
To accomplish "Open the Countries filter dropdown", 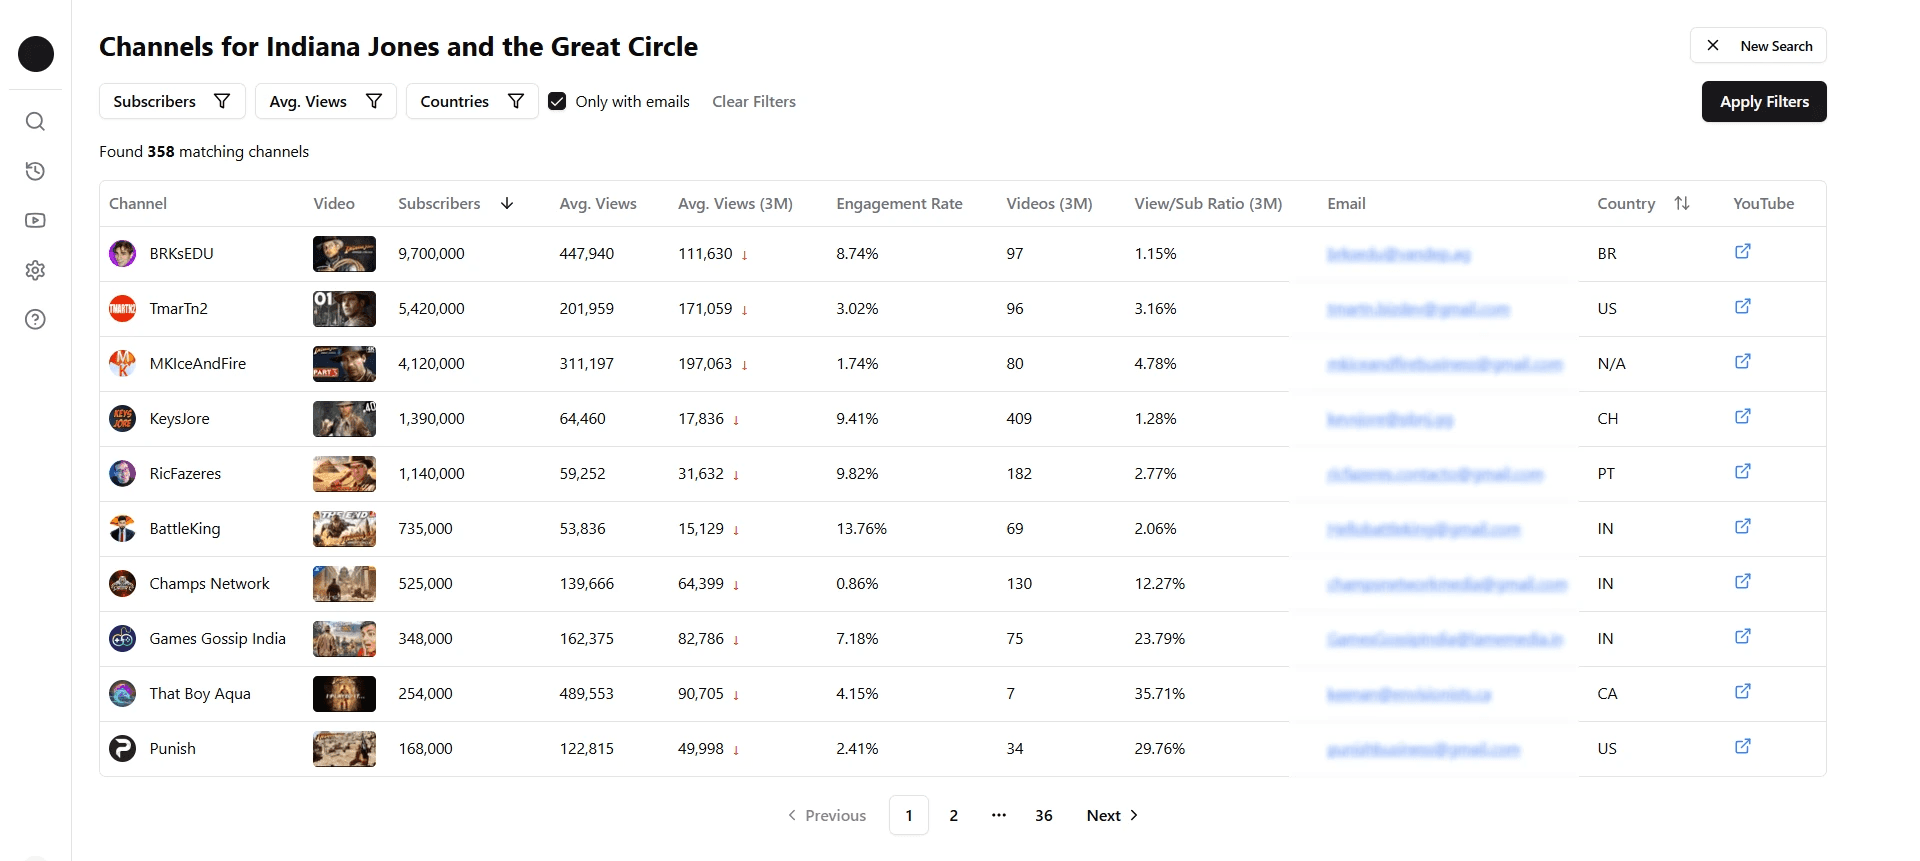I will 472,101.
